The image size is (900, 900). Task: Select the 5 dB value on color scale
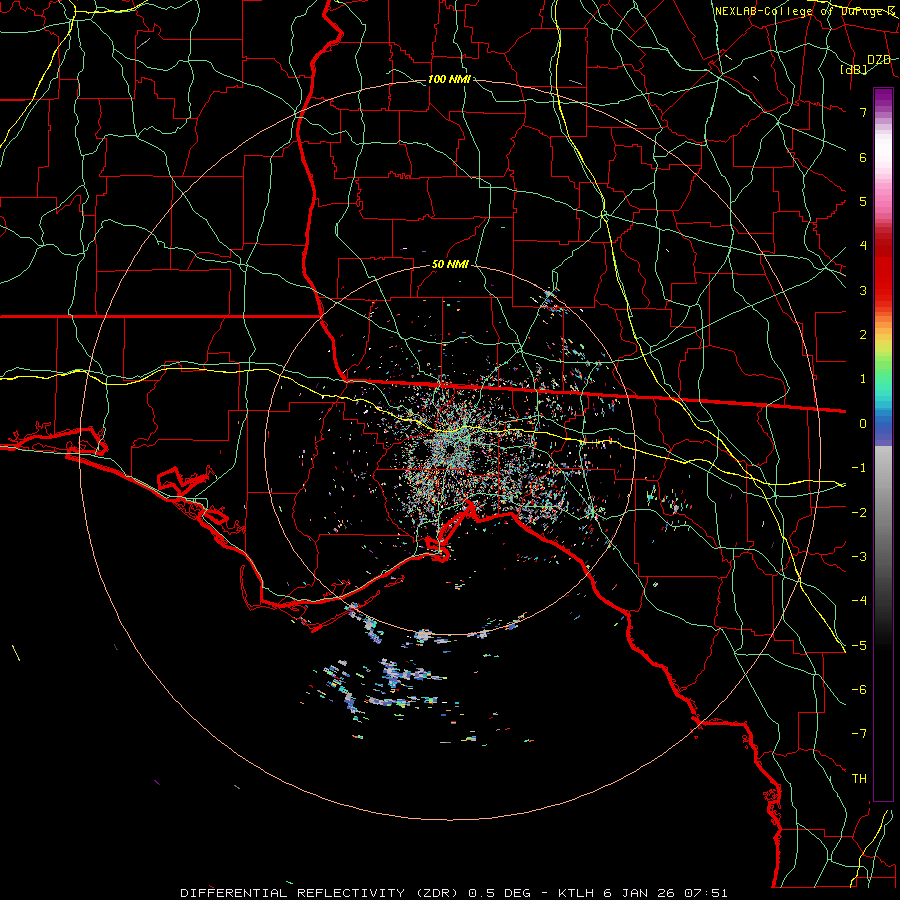(x=863, y=201)
